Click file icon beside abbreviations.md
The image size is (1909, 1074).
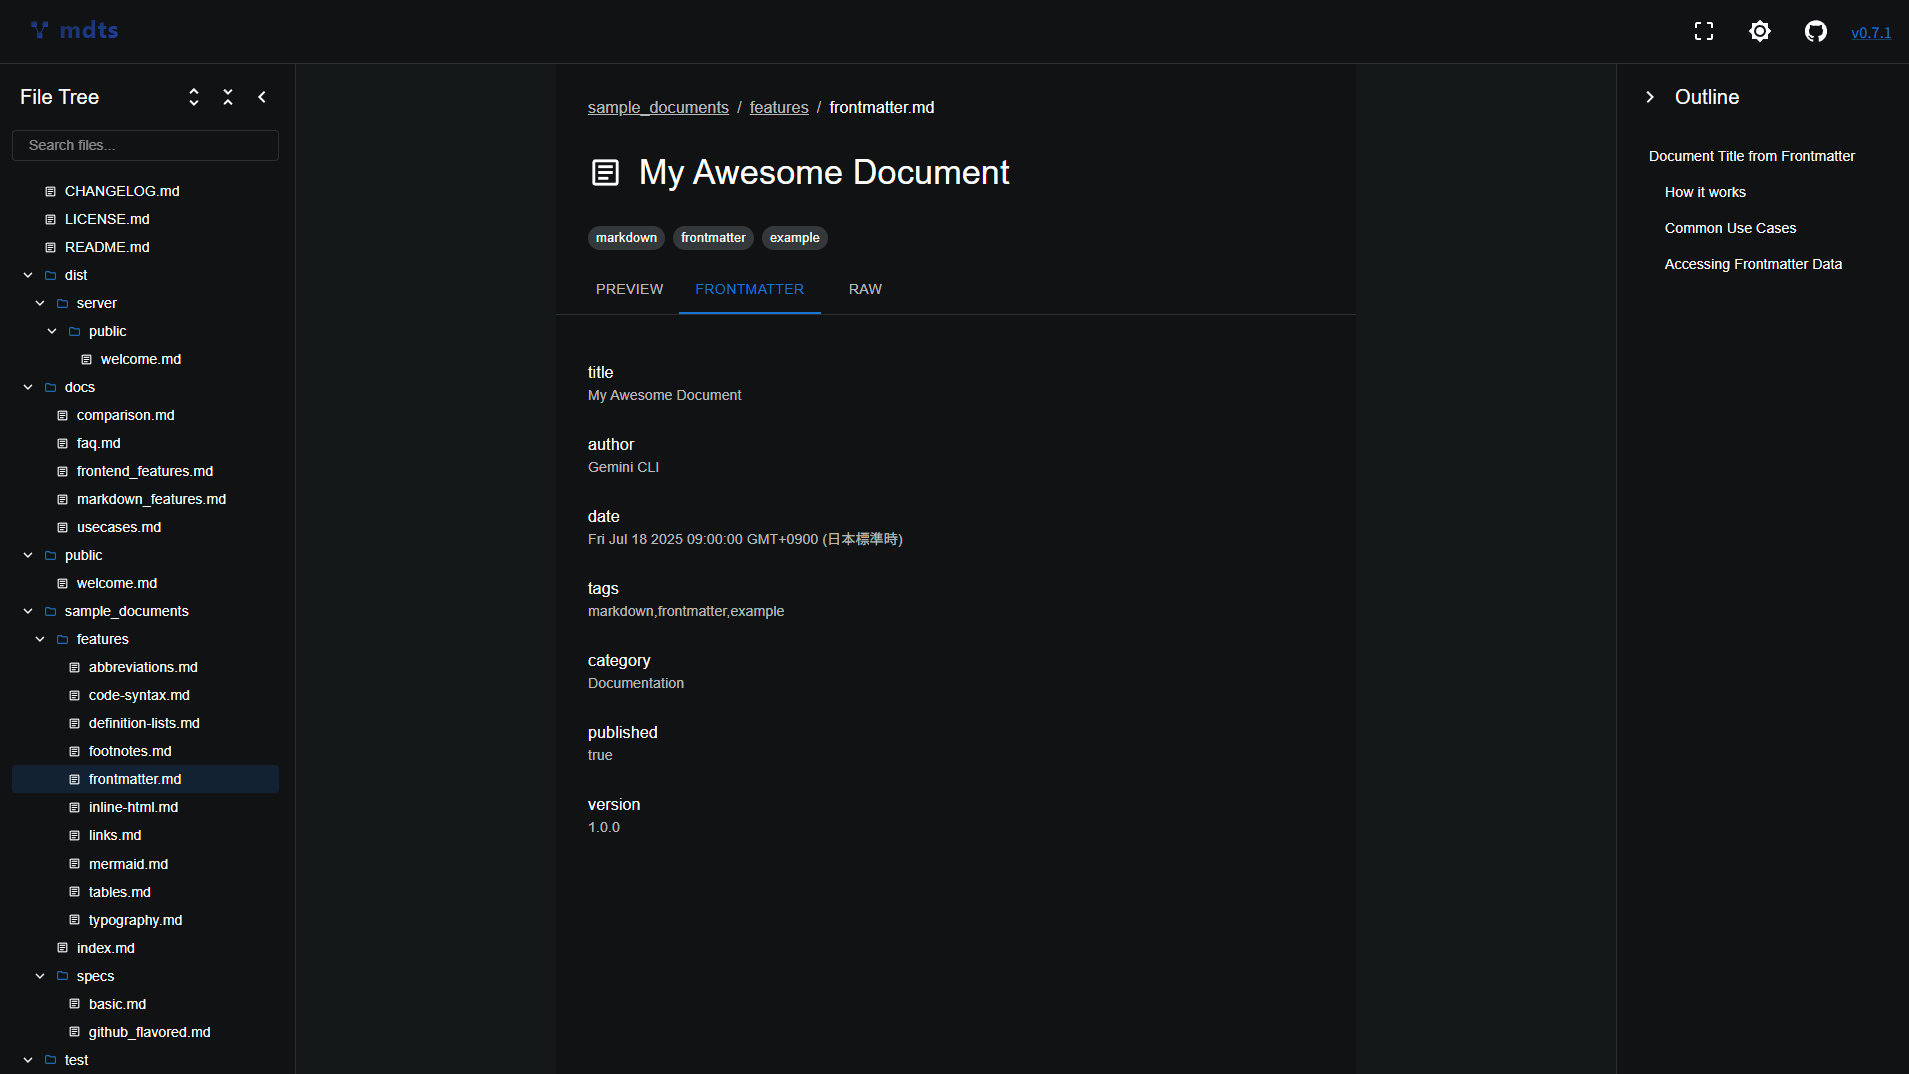(x=74, y=667)
